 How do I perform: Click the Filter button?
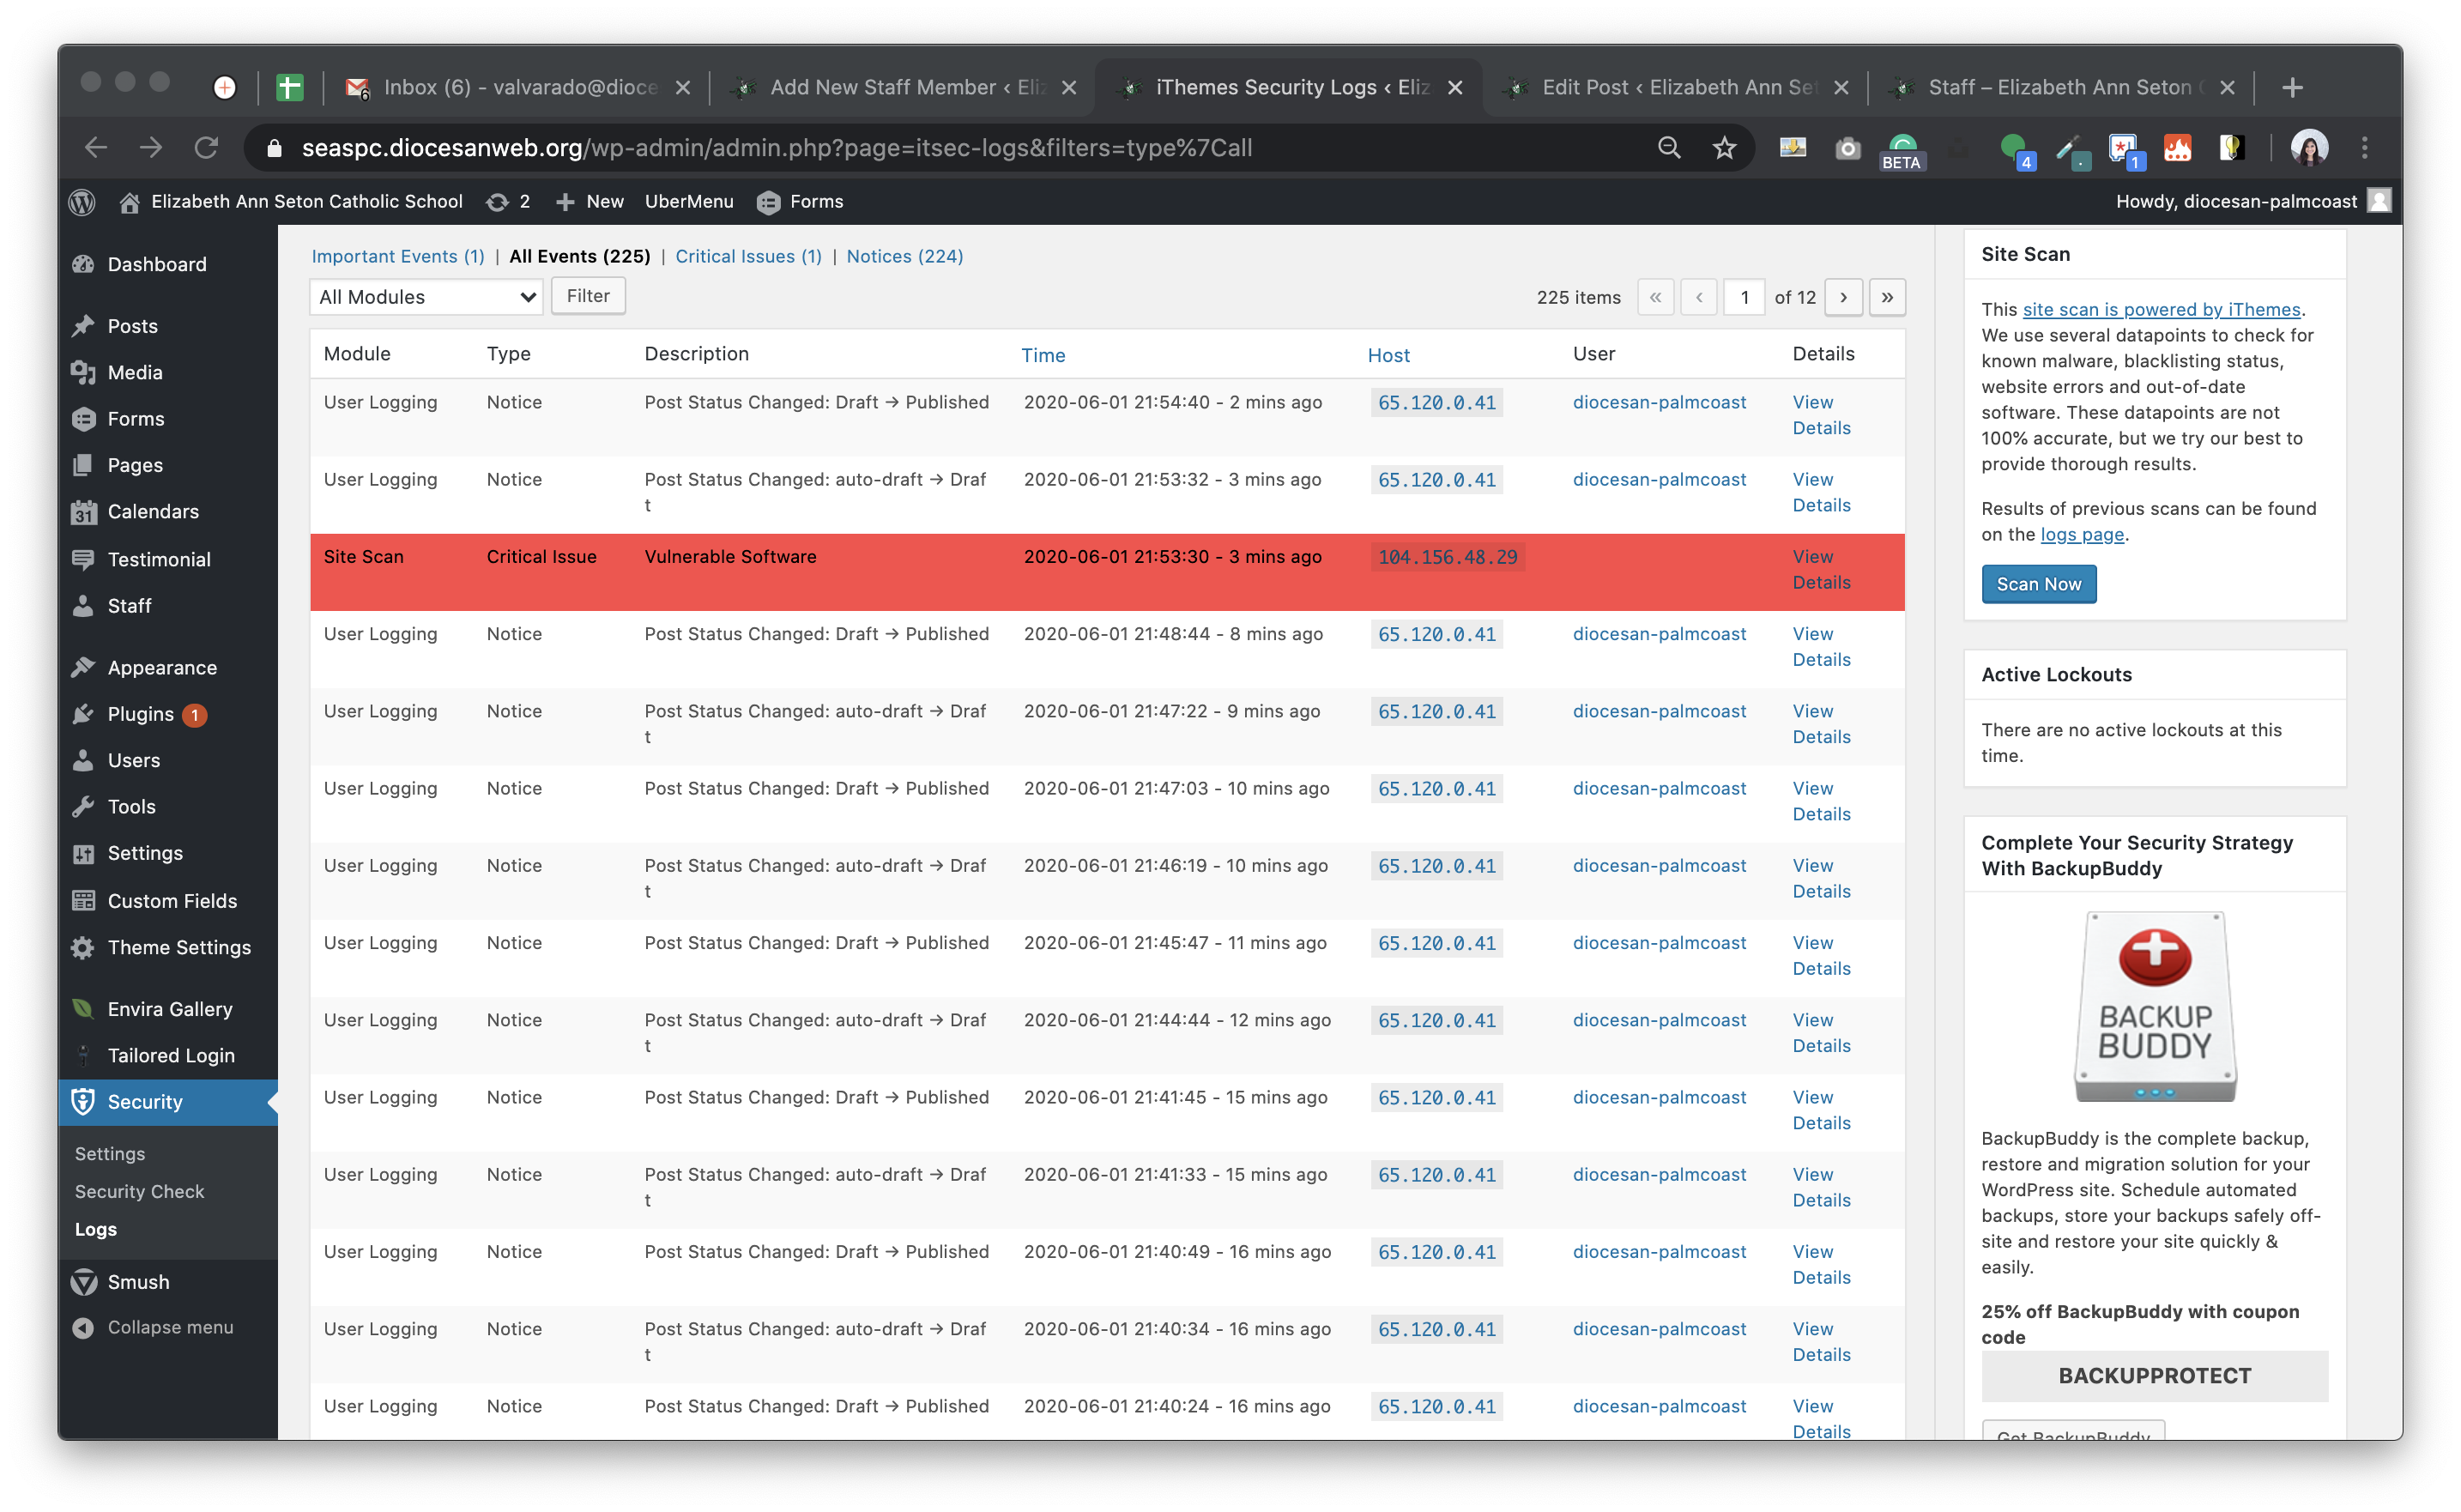[x=588, y=296]
